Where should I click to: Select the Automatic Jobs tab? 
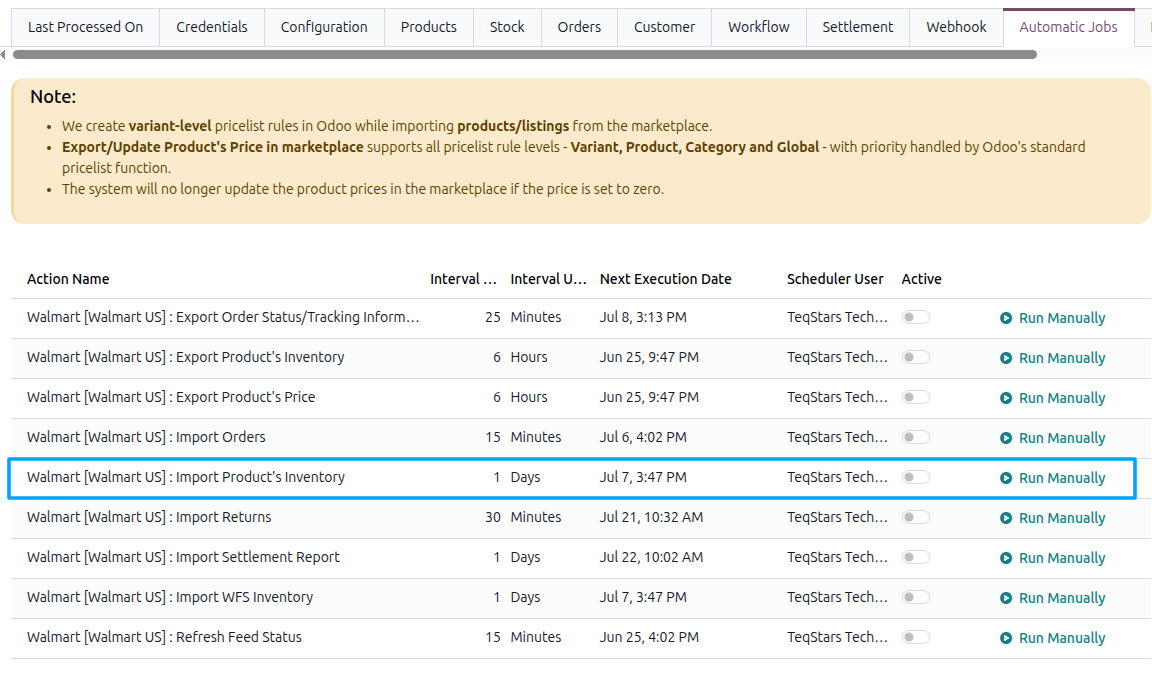[x=1068, y=27]
